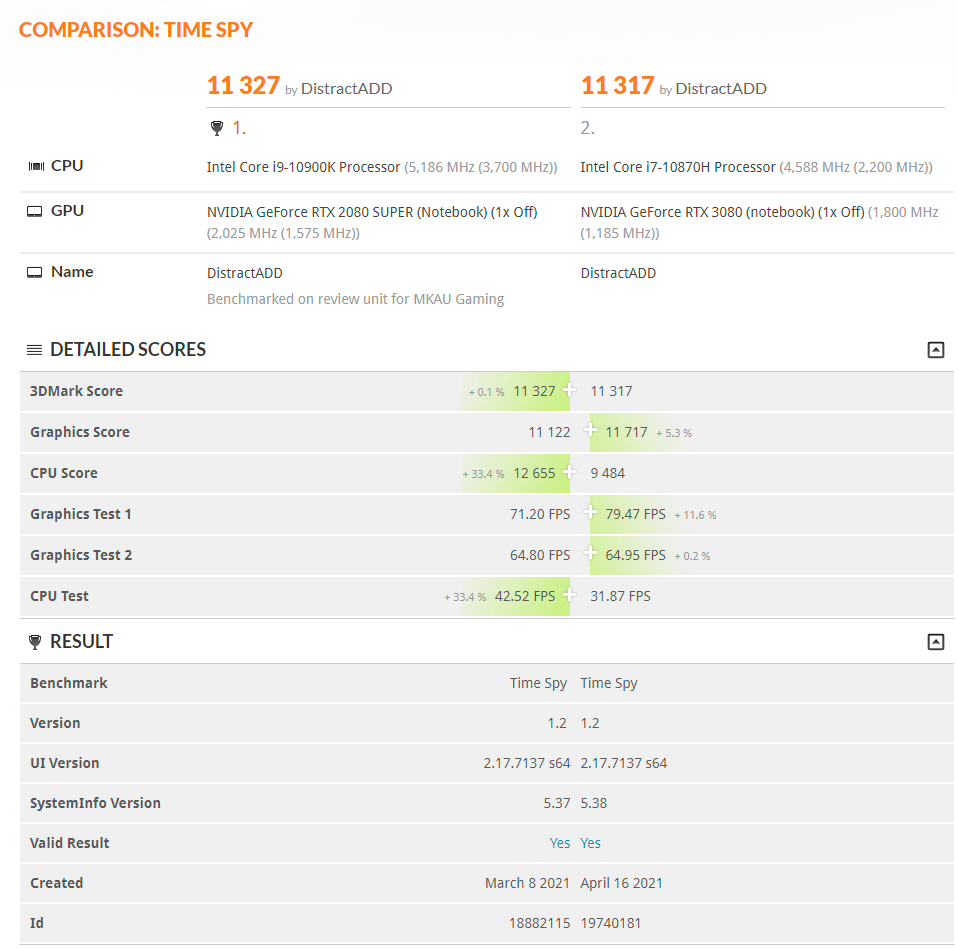Click the result Id 18882115

coord(539,923)
